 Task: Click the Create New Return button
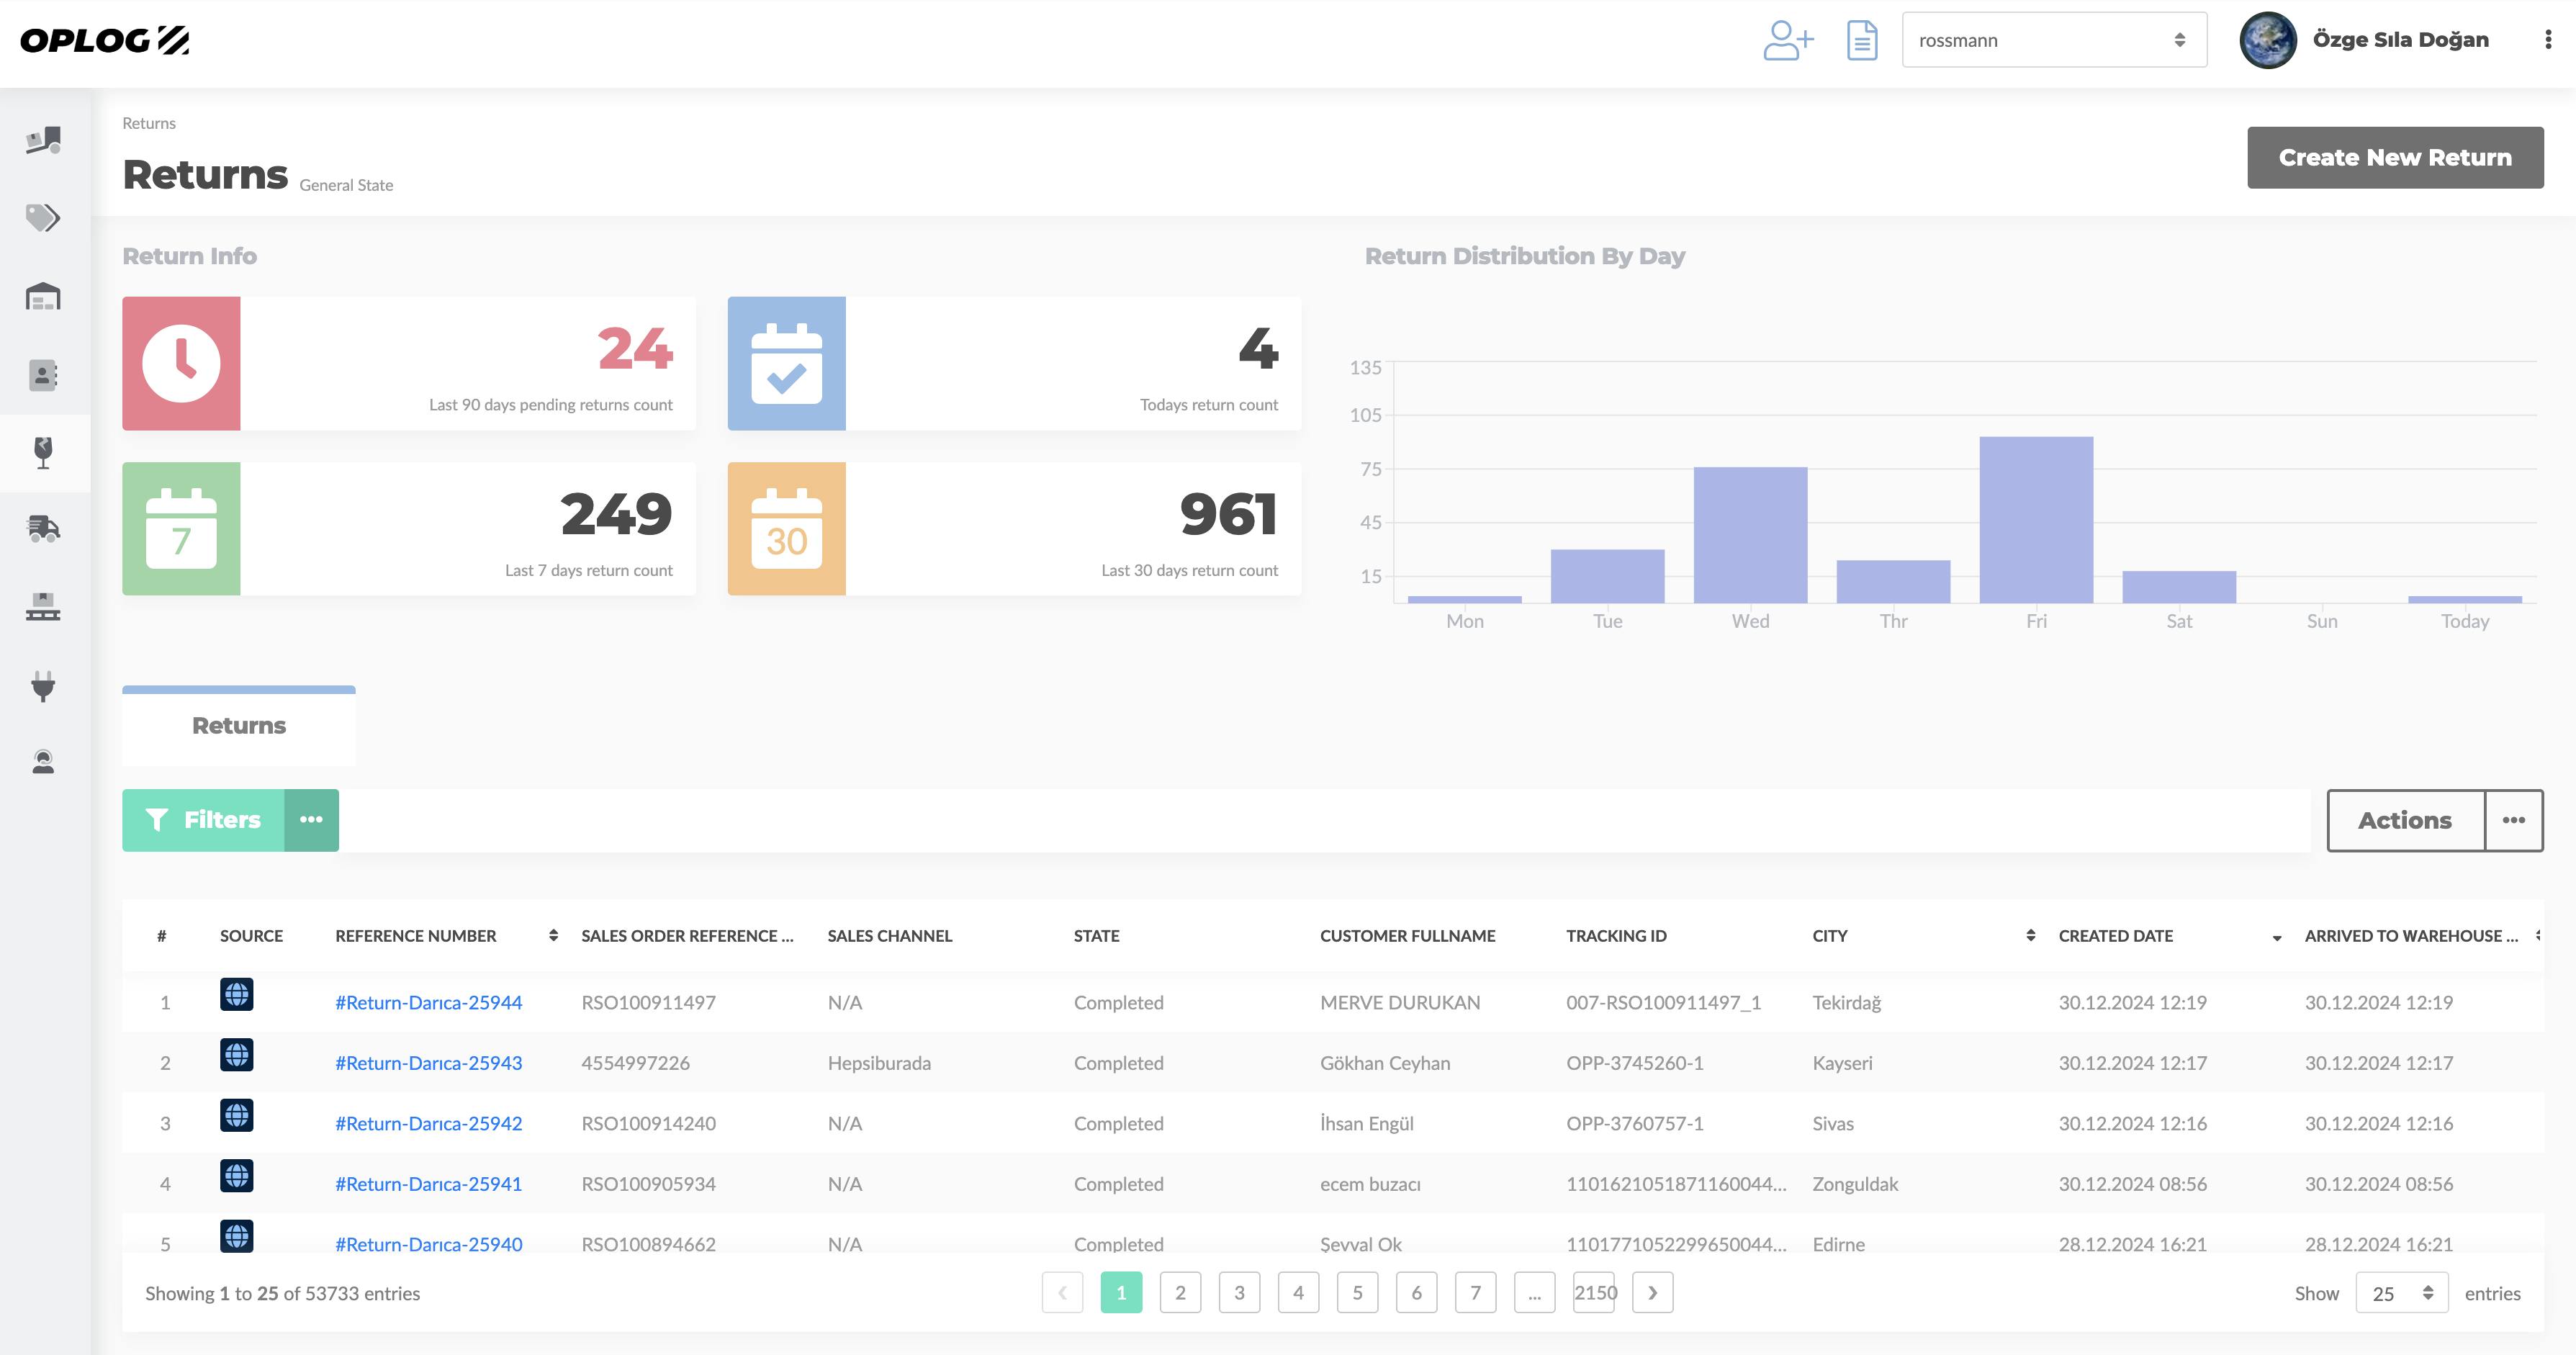(2395, 155)
